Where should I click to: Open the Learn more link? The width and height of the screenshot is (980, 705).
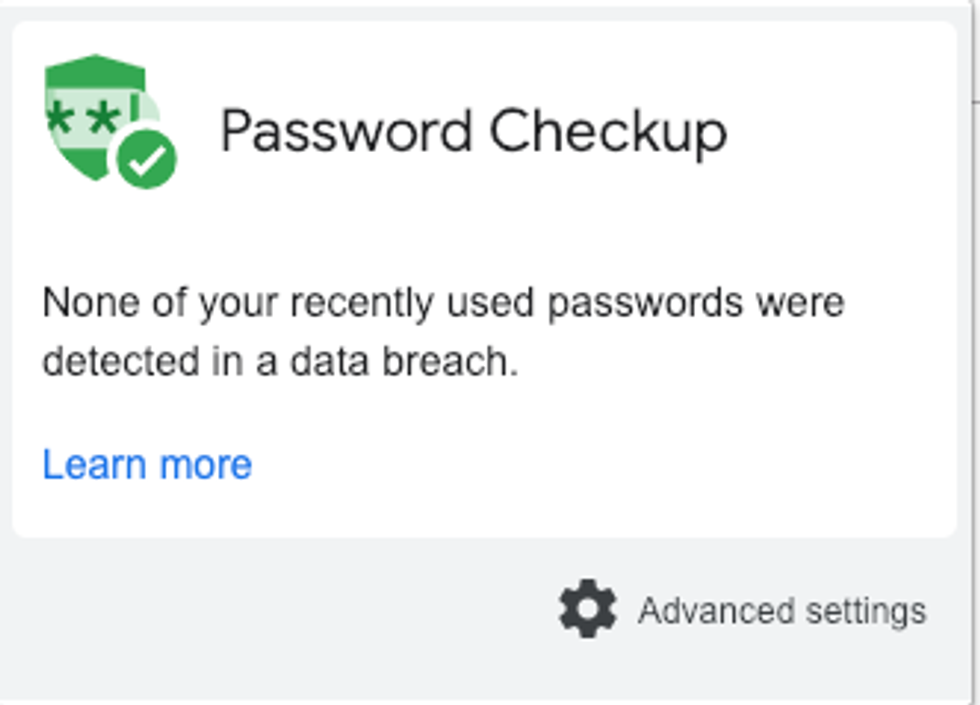point(147,464)
